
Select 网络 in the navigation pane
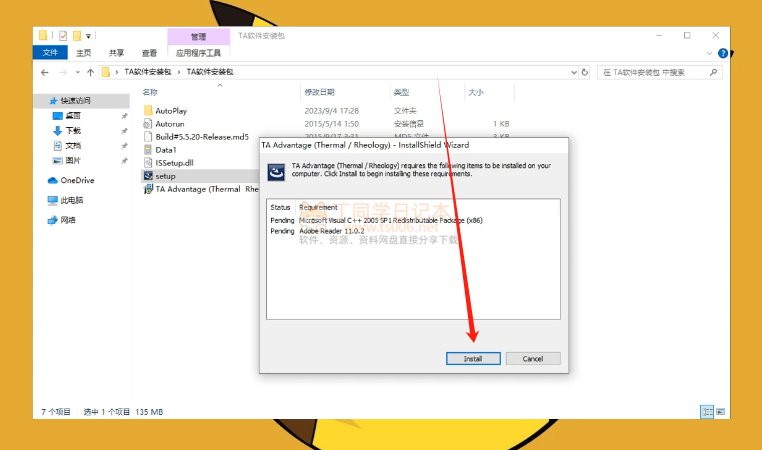(x=68, y=220)
